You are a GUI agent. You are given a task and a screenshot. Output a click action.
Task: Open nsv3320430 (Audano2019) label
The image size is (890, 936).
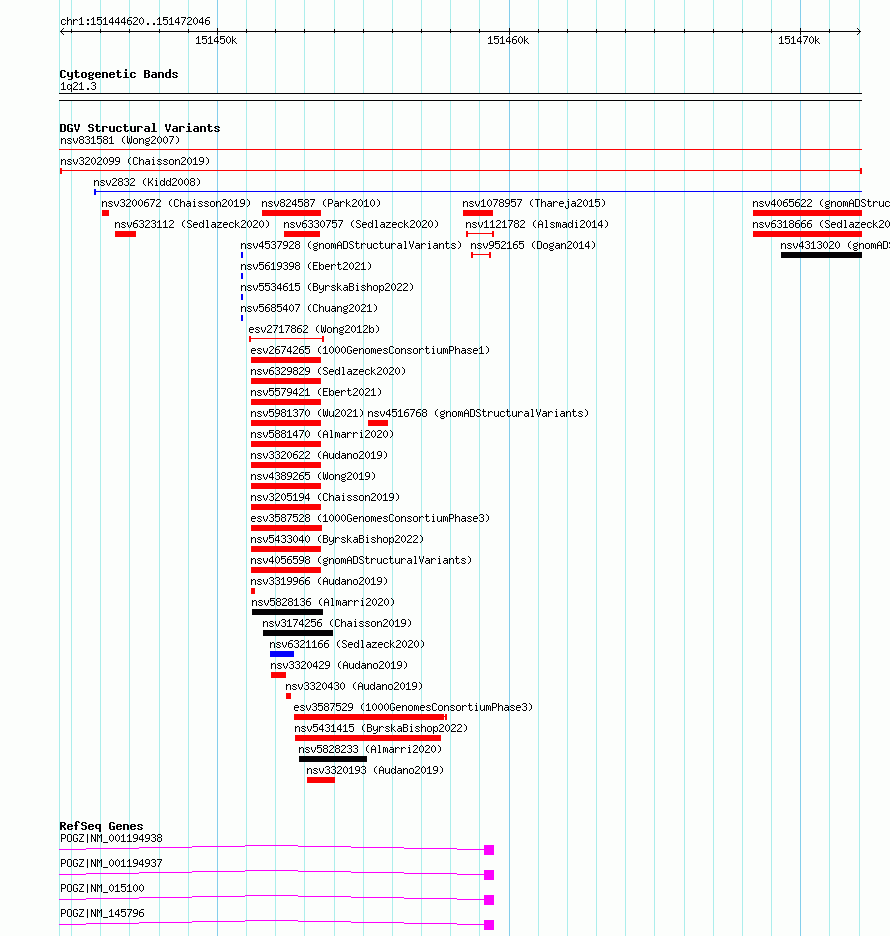click(x=354, y=686)
